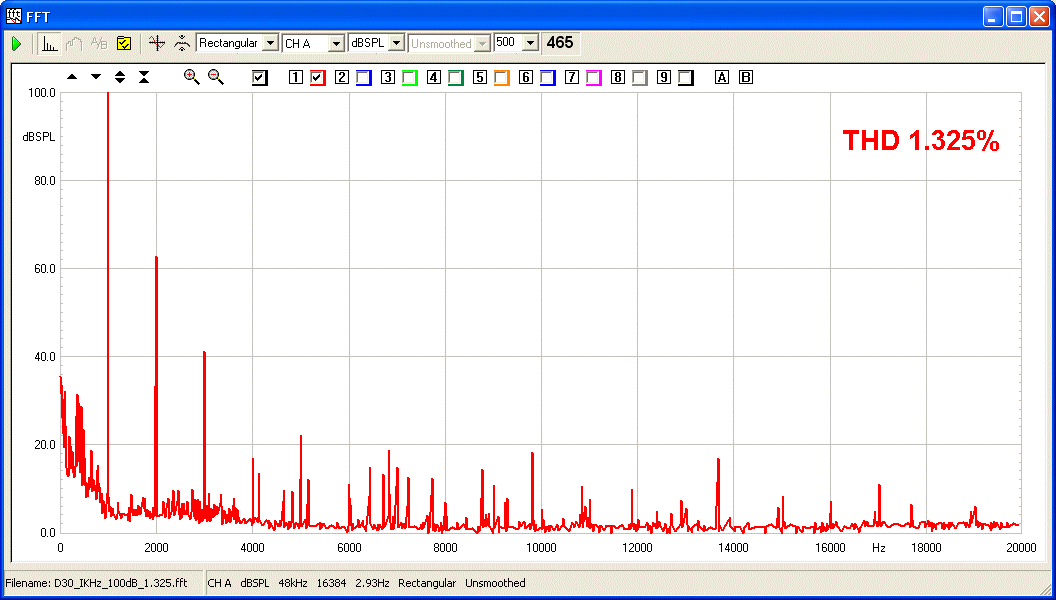Click the Rectangular entry in the status bar
1056x600 pixels.
[427, 583]
